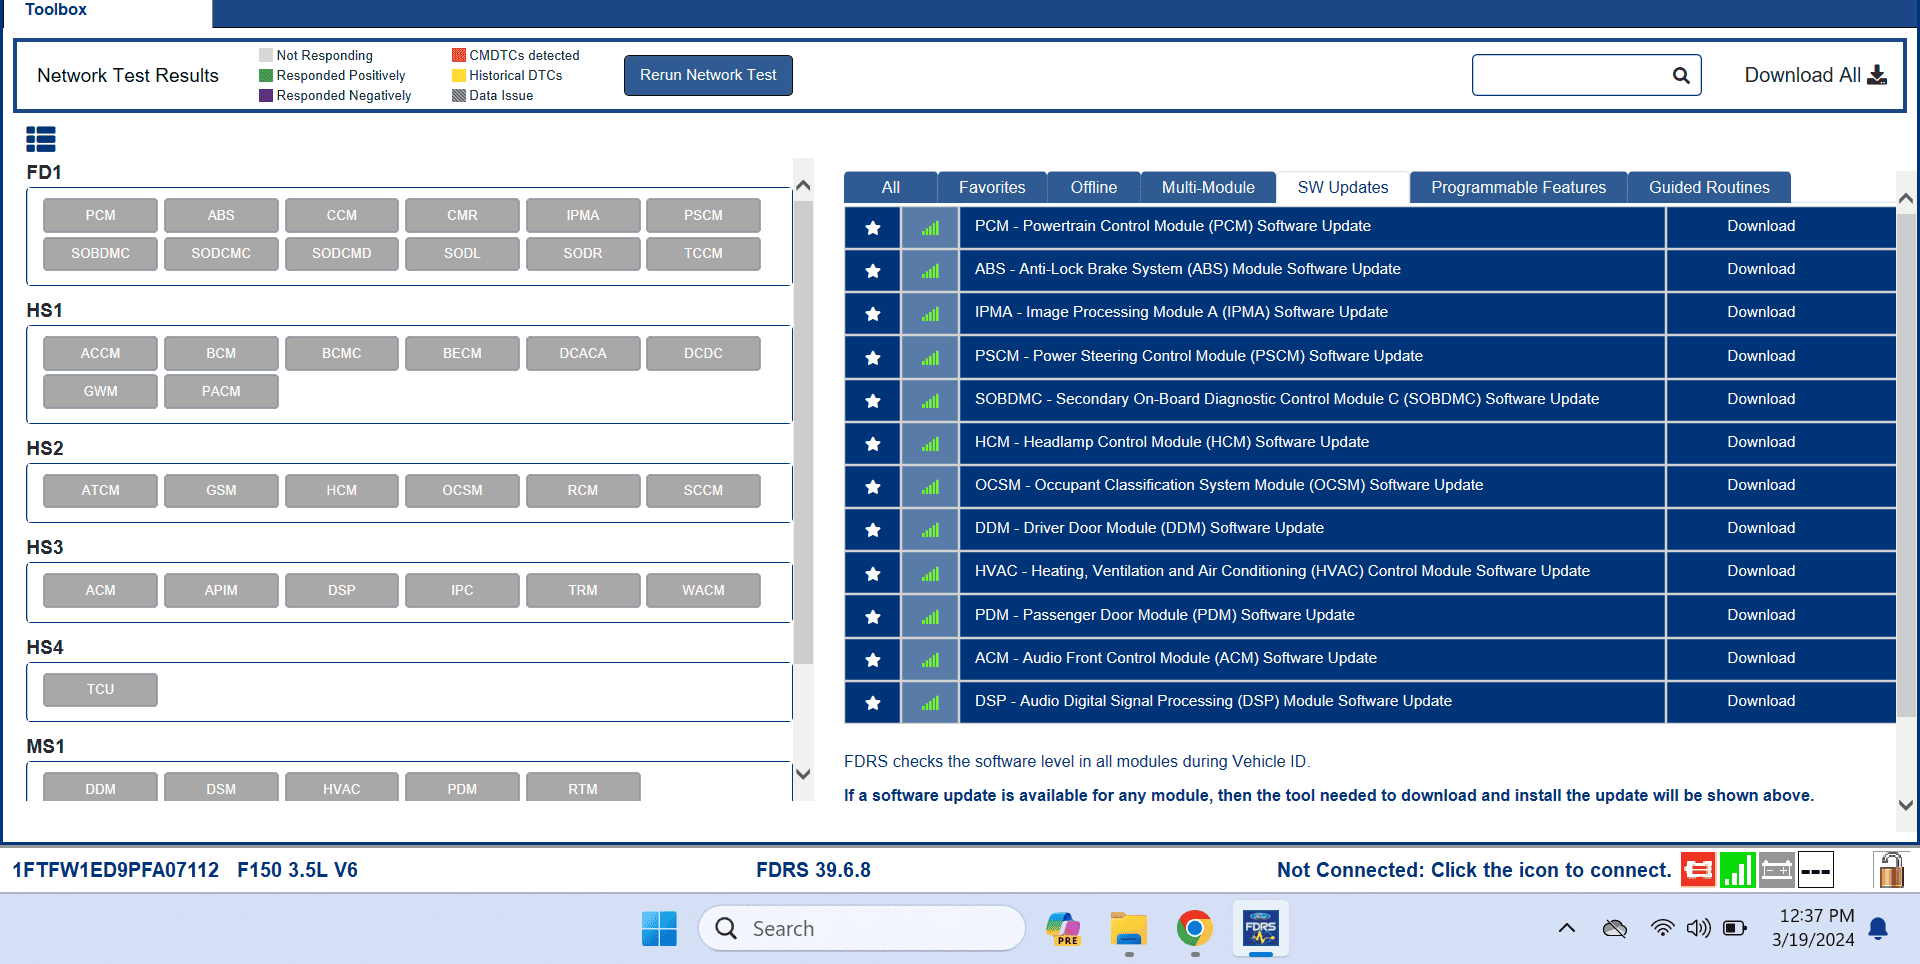Click the PDM Passenger Door Module update text
Screen dimensions: 1920x964
(1165, 615)
